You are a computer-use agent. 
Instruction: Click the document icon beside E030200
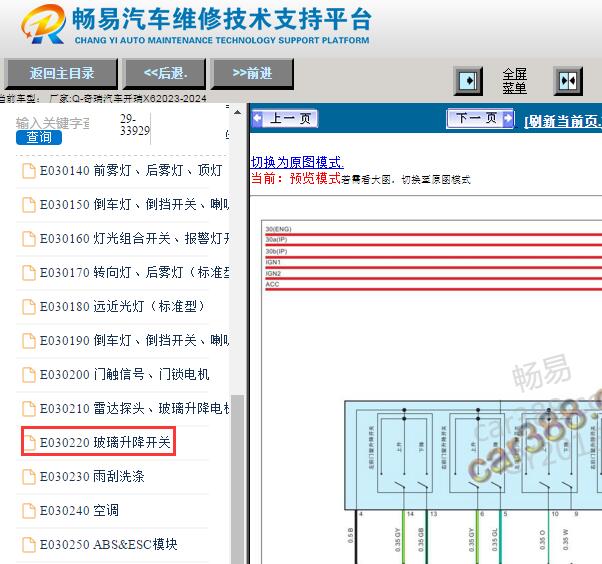point(29,375)
